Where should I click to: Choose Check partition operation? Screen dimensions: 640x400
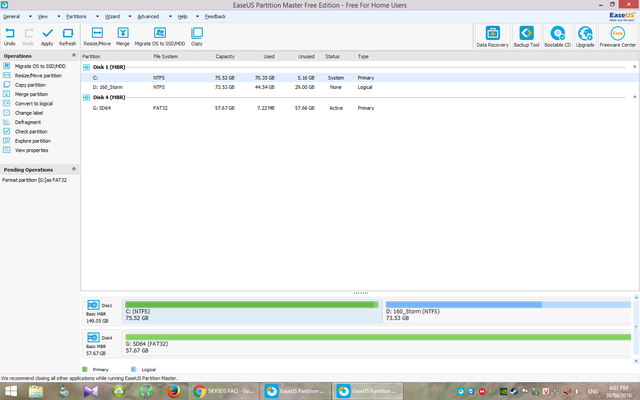(31, 132)
